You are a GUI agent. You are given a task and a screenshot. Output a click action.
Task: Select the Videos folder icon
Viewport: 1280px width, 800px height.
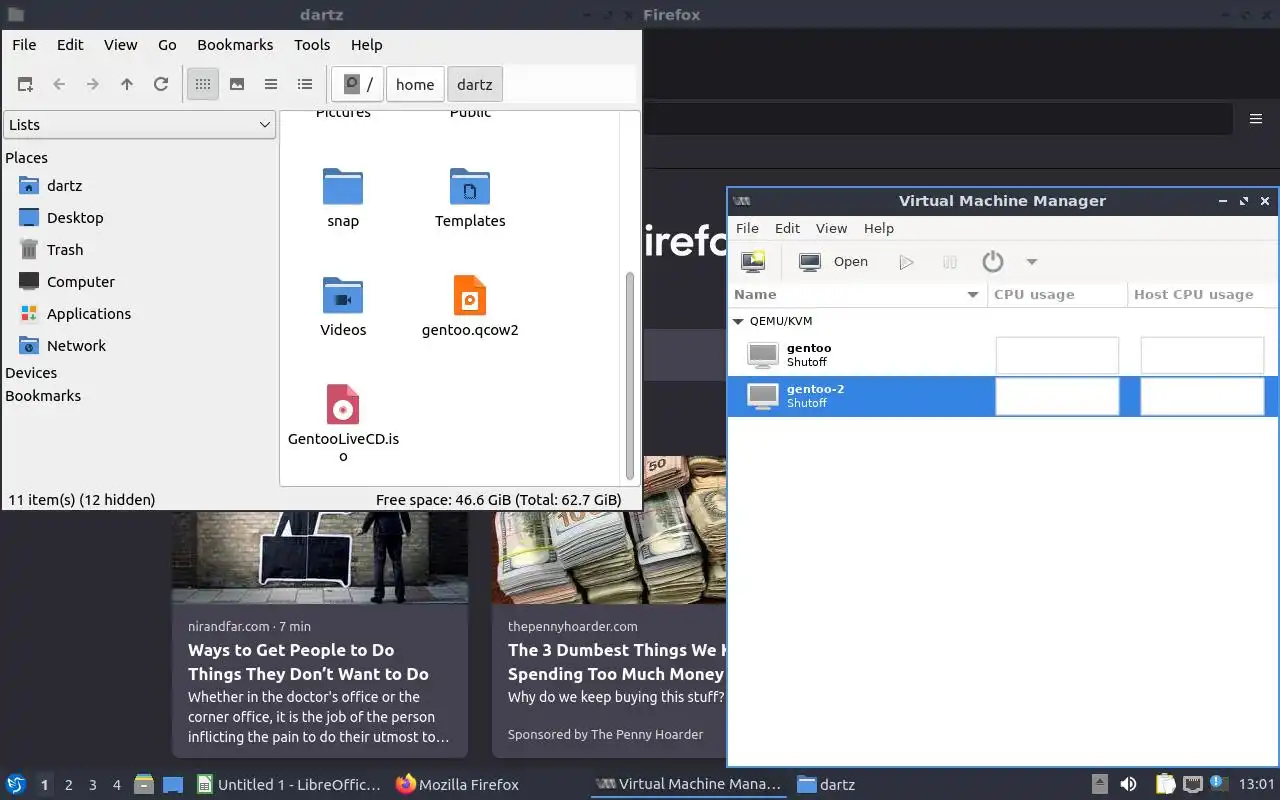tap(343, 296)
